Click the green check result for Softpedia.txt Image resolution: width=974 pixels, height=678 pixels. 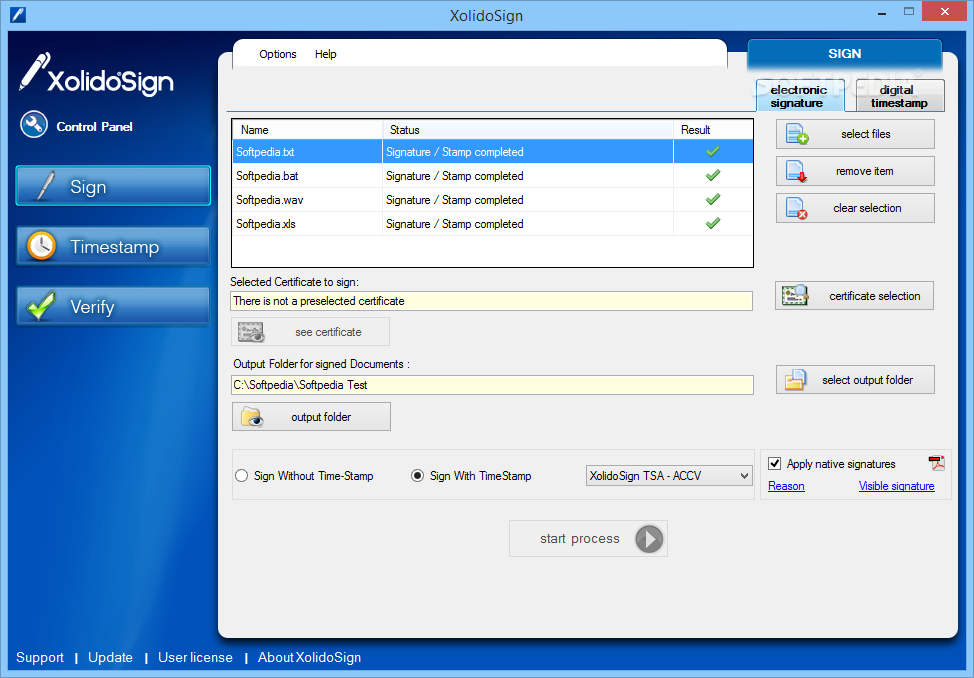pyautogui.click(x=713, y=151)
